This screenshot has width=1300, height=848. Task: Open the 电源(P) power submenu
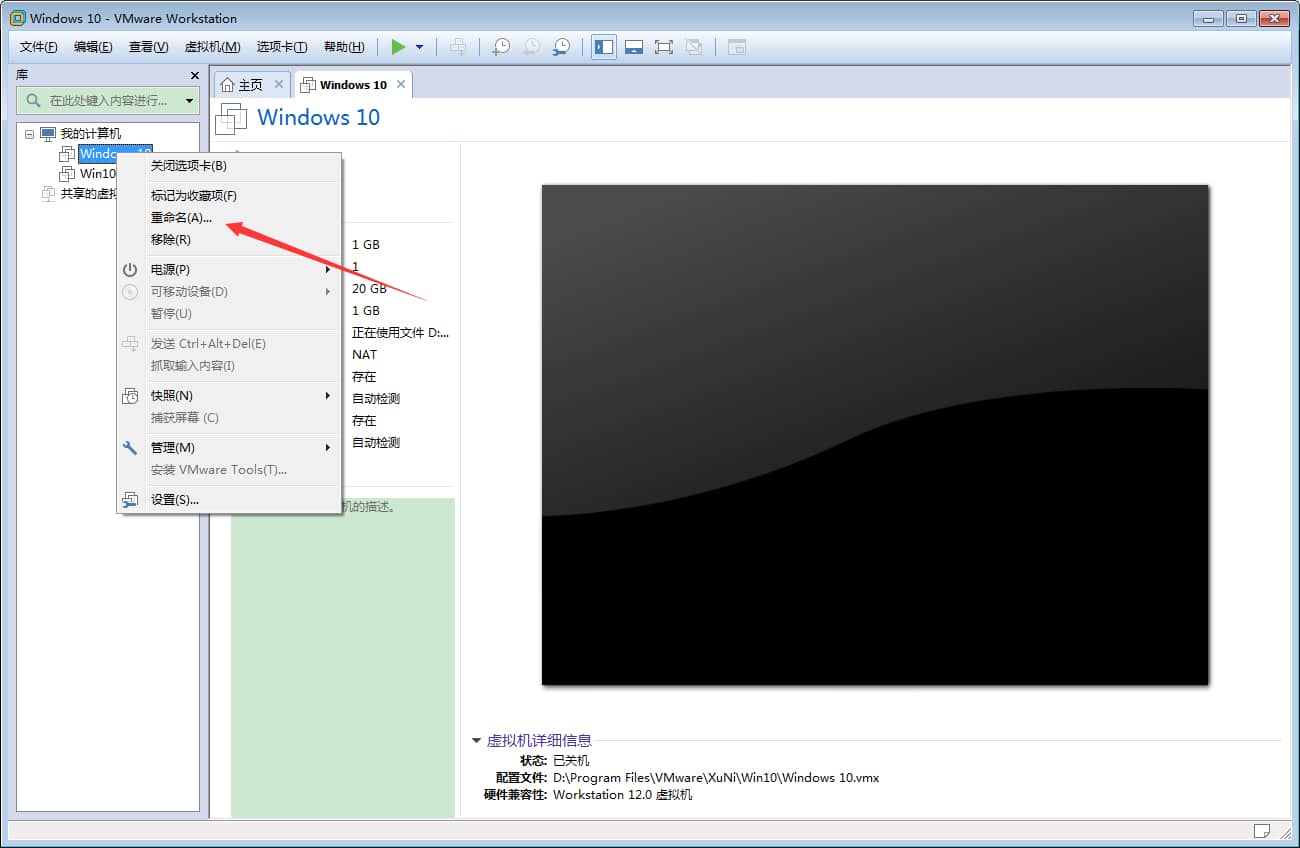[x=230, y=270]
